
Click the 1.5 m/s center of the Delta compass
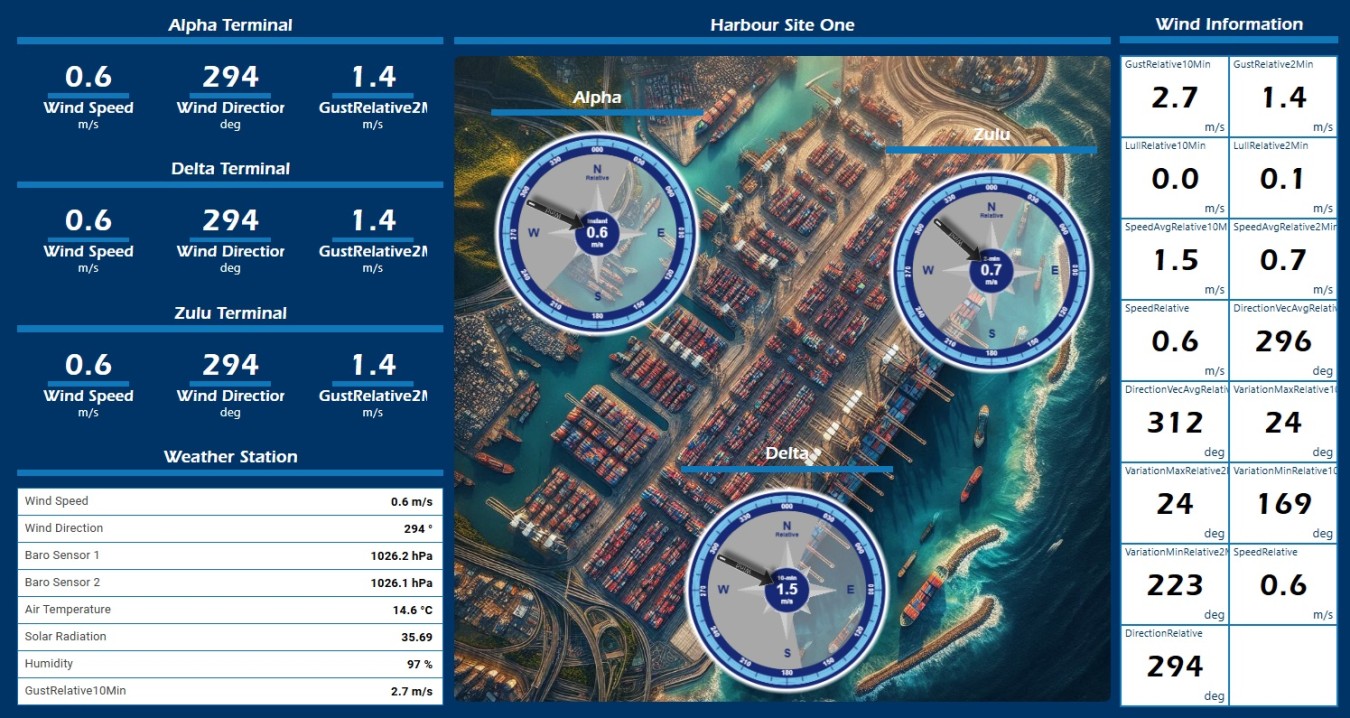tap(787, 590)
